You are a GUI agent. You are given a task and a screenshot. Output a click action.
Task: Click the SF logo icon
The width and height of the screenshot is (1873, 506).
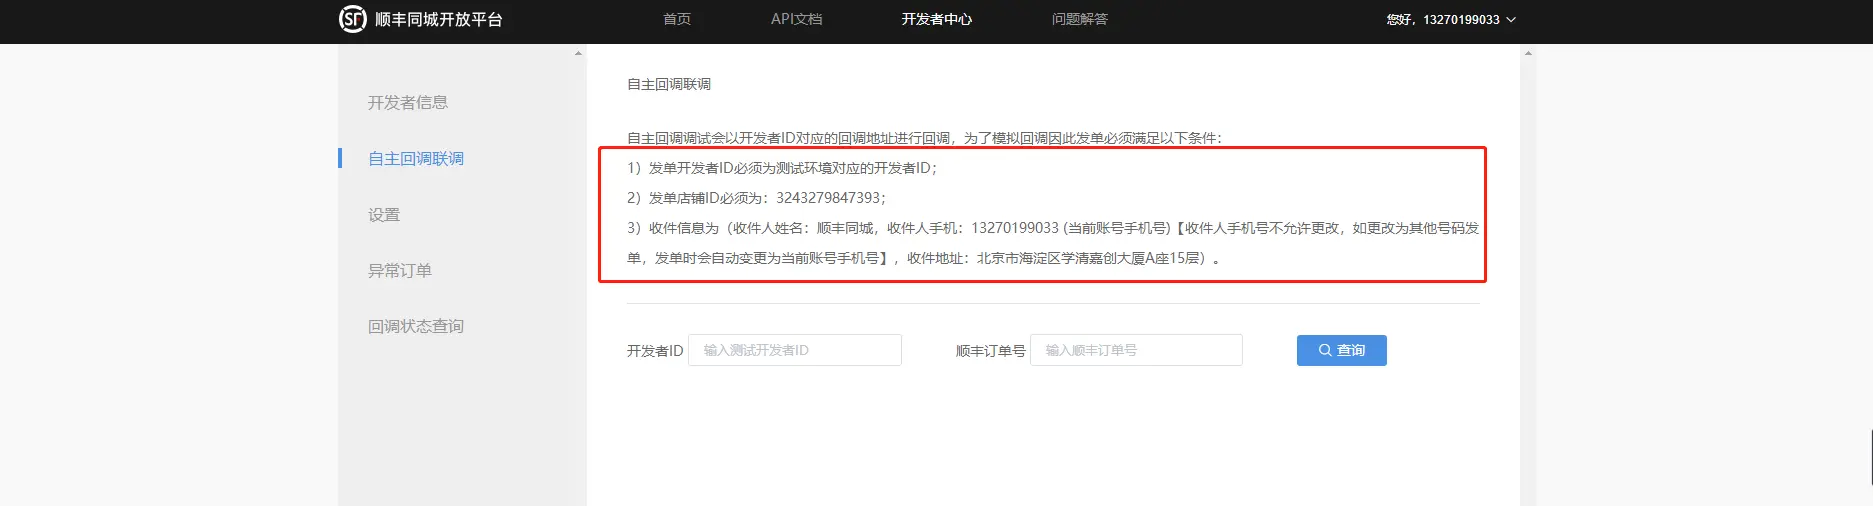pyautogui.click(x=352, y=19)
